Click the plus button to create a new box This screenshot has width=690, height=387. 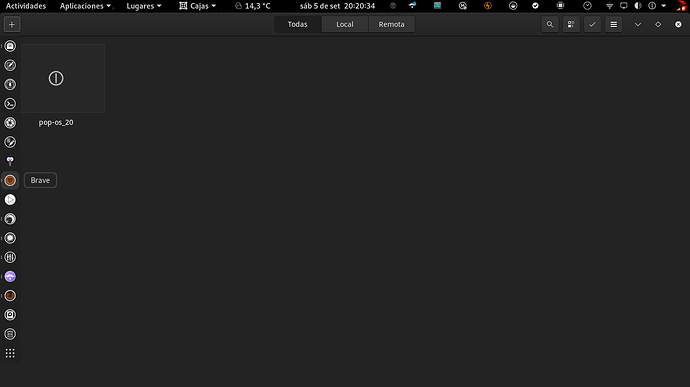tap(12, 25)
